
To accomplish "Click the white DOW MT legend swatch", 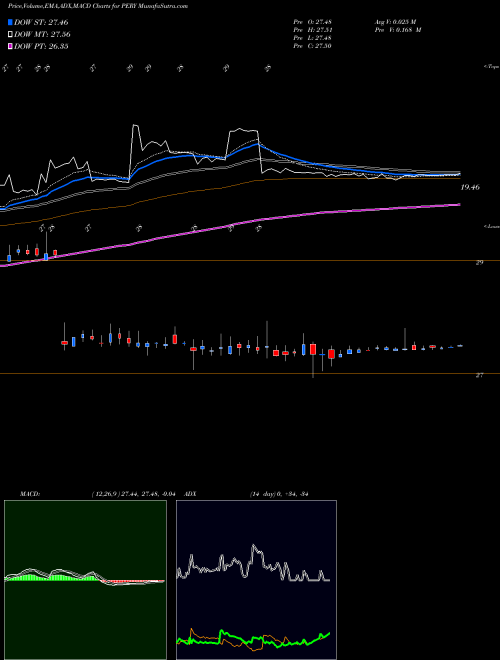I will pyautogui.click(x=11, y=35).
